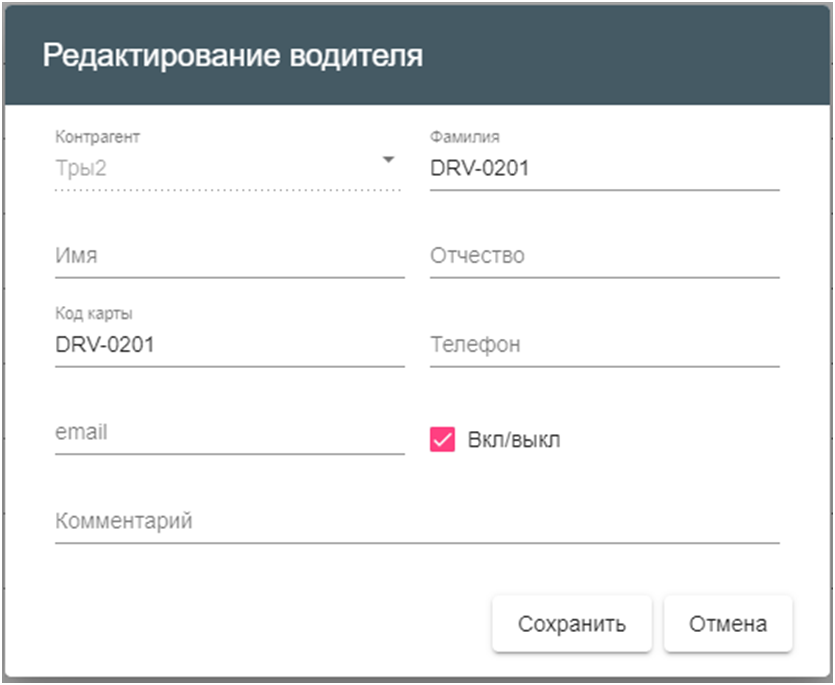Click into the email input field

(x=230, y=433)
